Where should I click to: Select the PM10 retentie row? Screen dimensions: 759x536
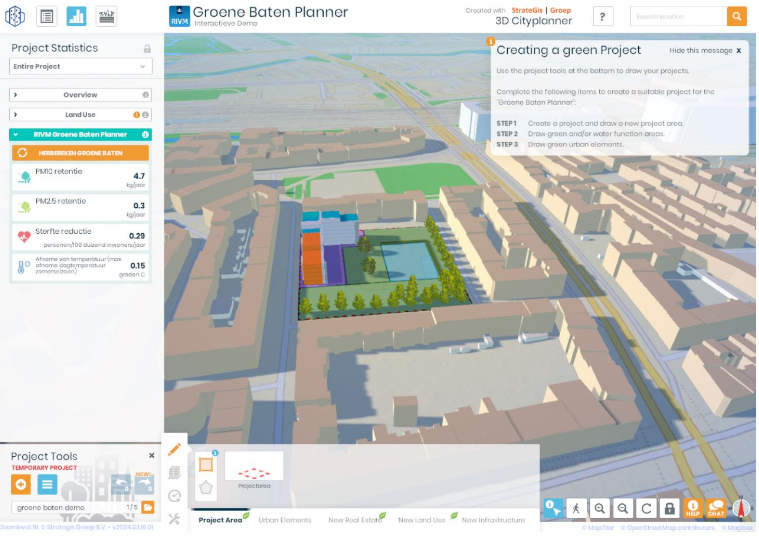coord(80,177)
